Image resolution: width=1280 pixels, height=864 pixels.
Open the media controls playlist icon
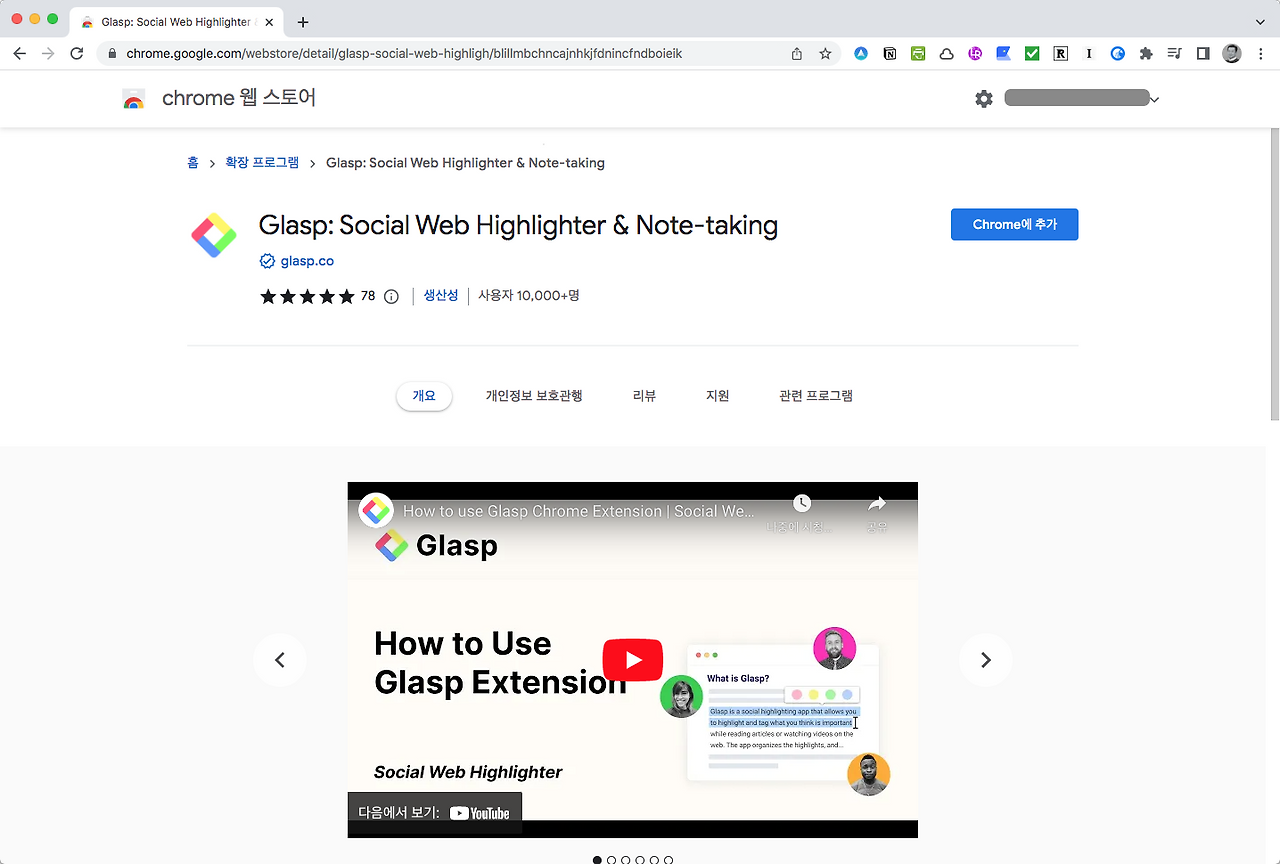point(1175,54)
